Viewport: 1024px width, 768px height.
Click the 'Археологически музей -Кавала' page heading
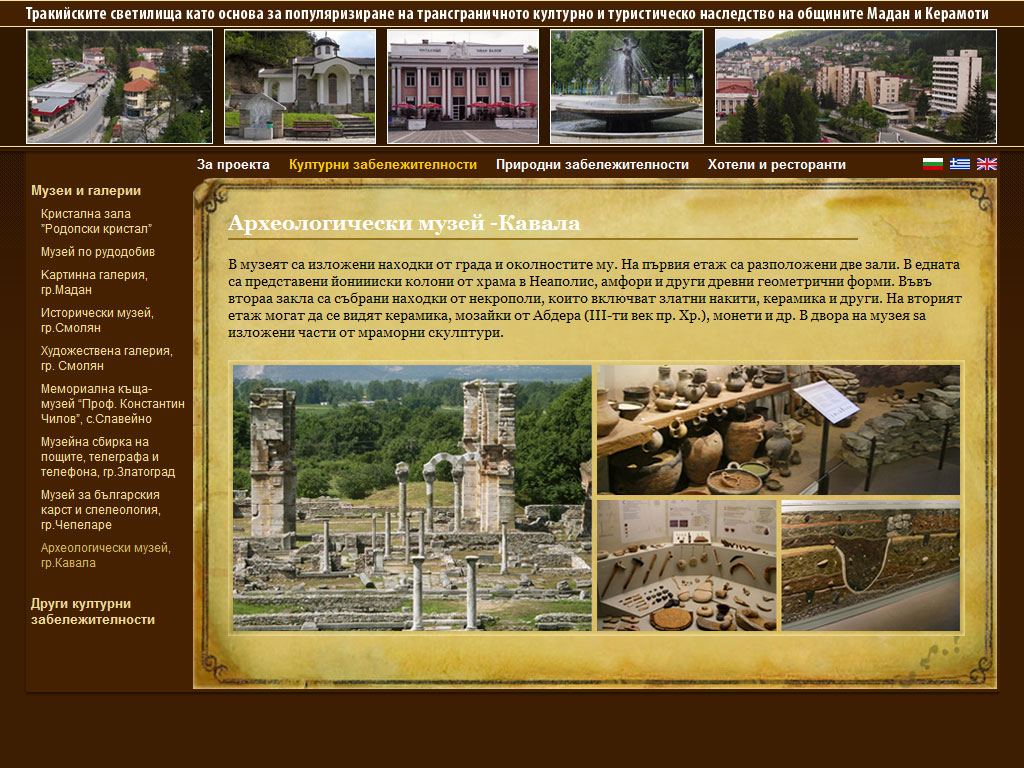(404, 223)
